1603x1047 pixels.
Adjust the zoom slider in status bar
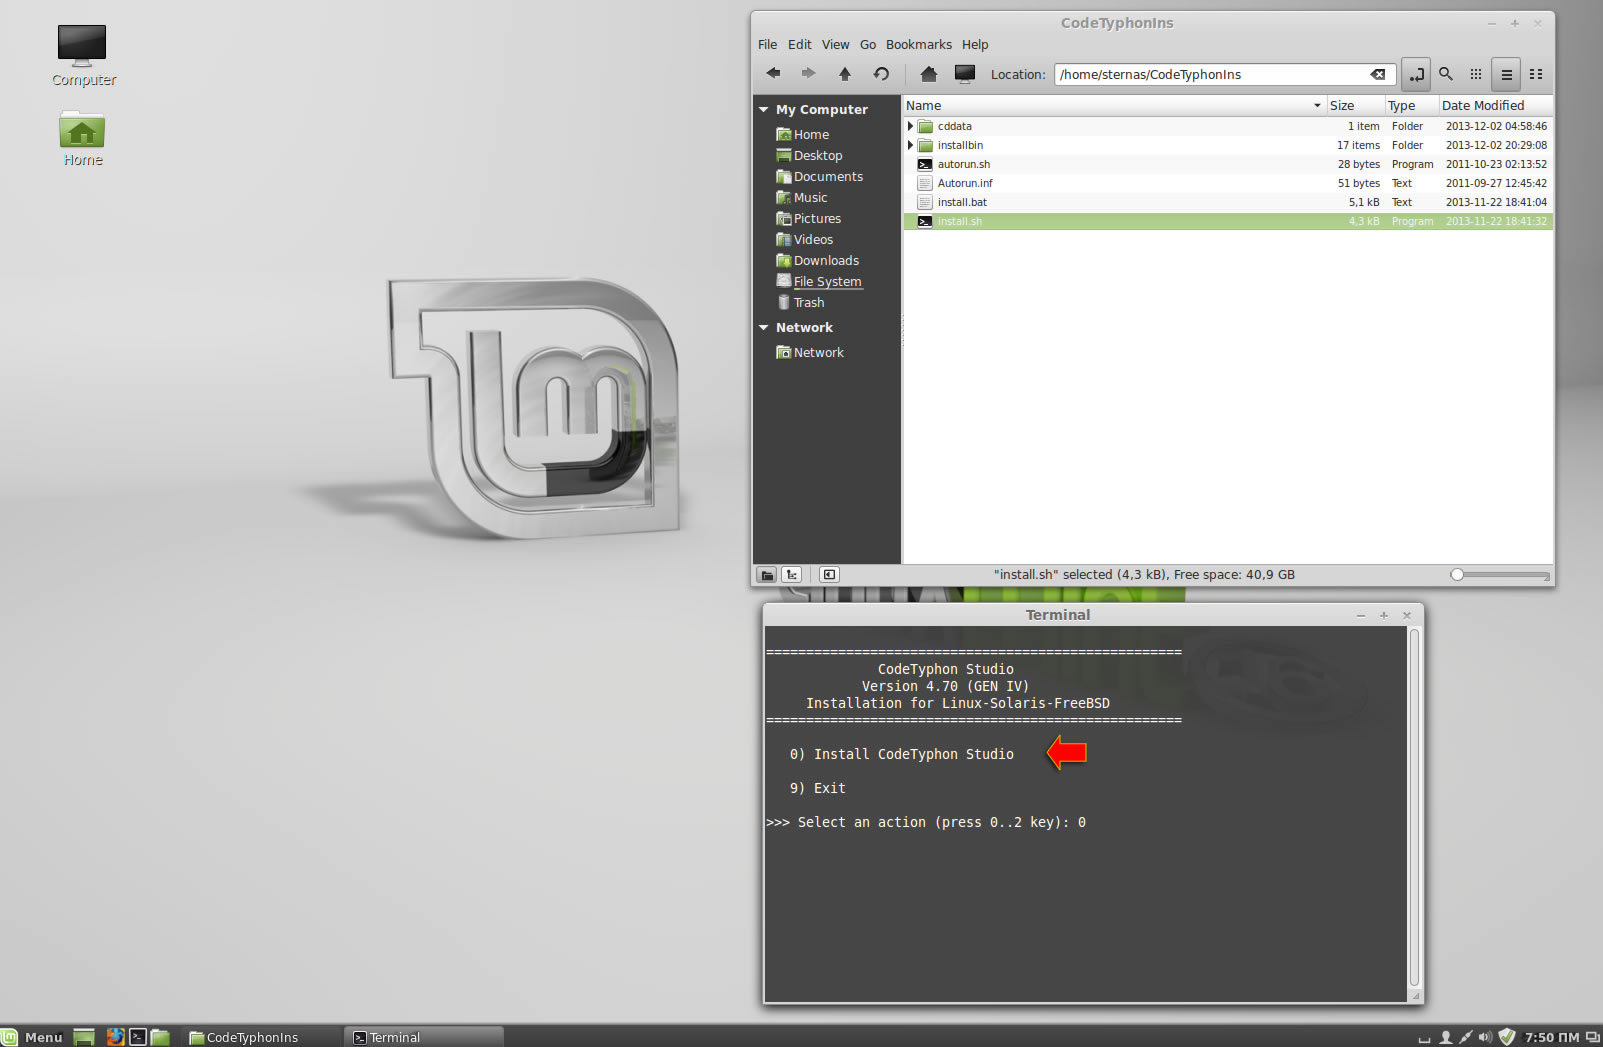coord(1458,575)
